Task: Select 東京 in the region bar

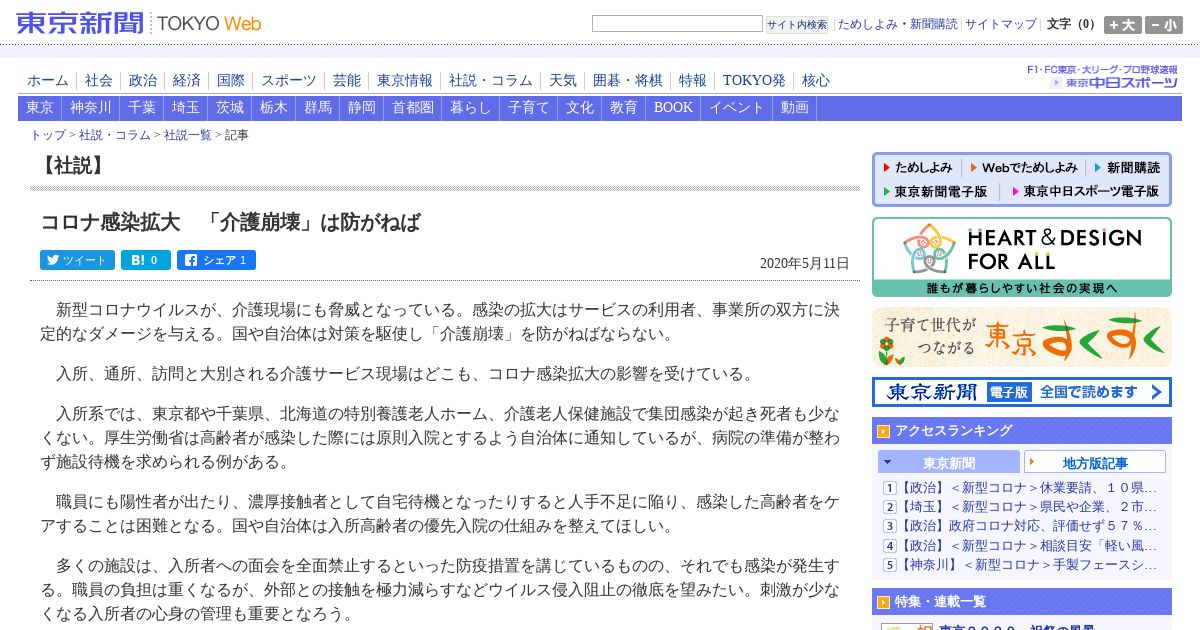Action: 40,108
